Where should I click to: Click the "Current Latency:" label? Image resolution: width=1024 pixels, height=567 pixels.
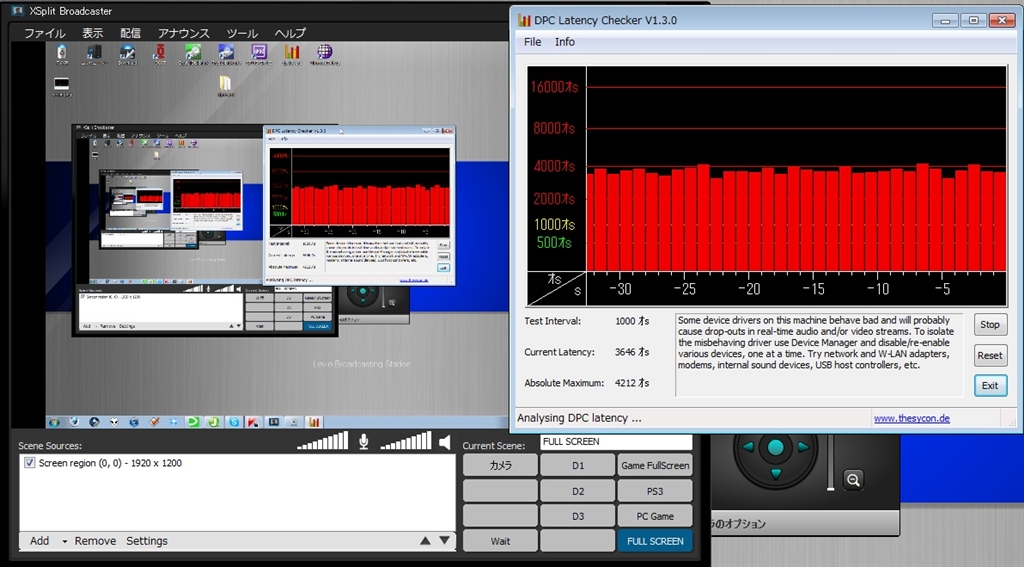559,352
